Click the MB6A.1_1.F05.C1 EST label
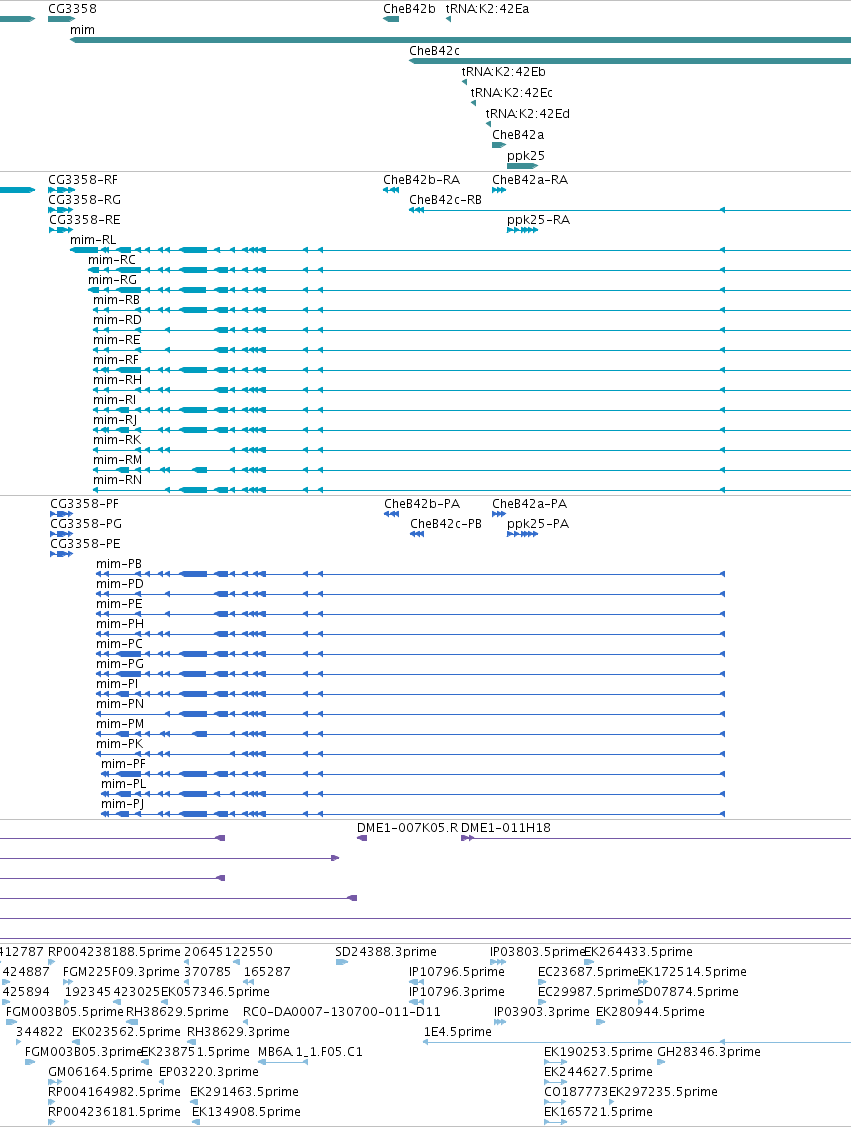Viewport: 851px width, 1127px height. (x=310, y=1052)
